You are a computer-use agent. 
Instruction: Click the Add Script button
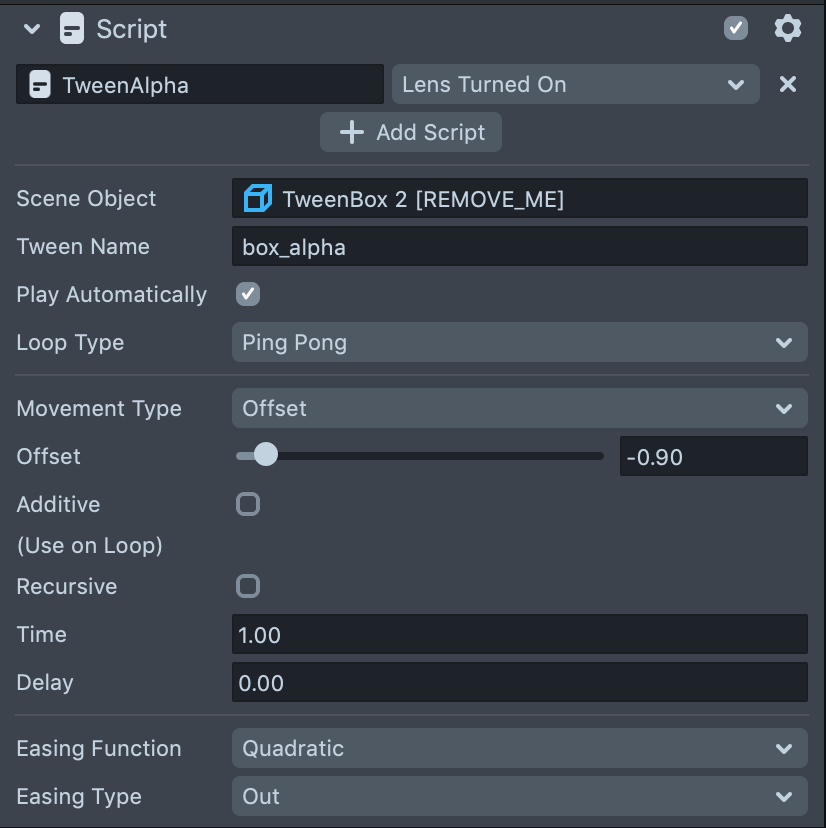(411, 132)
